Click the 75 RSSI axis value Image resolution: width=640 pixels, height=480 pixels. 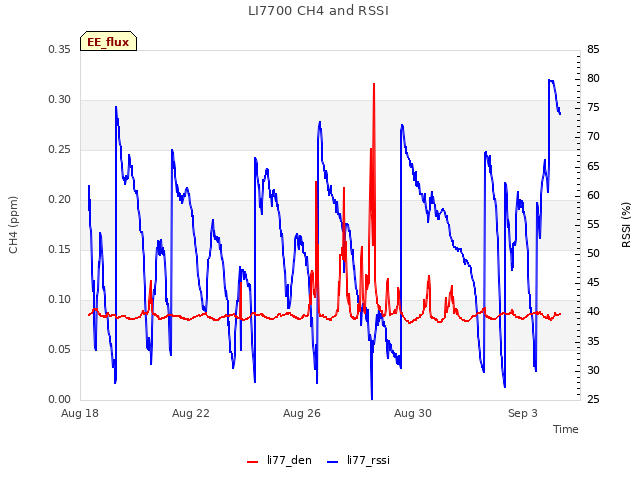click(x=593, y=108)
